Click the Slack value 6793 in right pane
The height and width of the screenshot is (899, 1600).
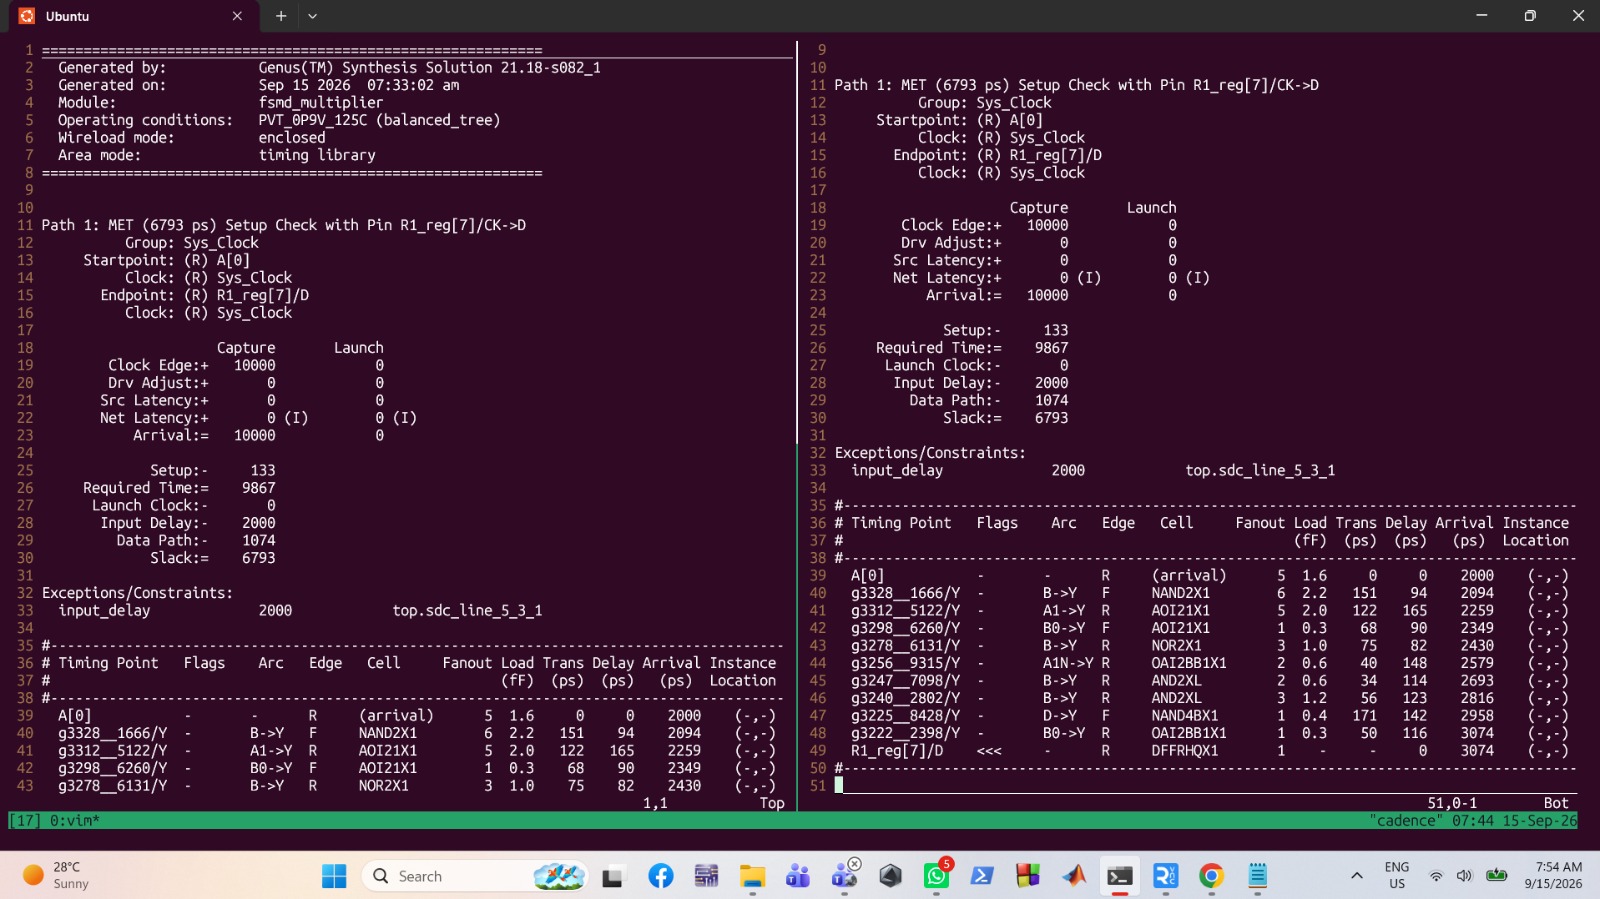pyautogui.click(x=1051, y=418)
